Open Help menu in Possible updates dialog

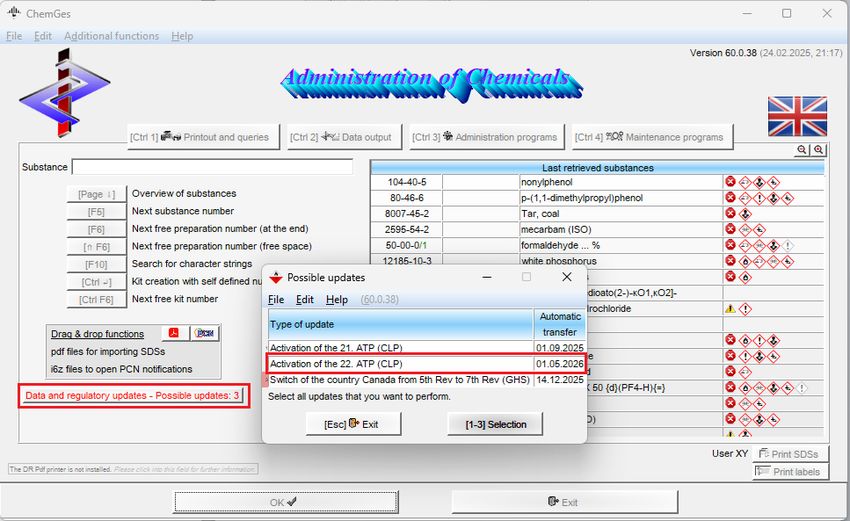(x=337, y=300)
